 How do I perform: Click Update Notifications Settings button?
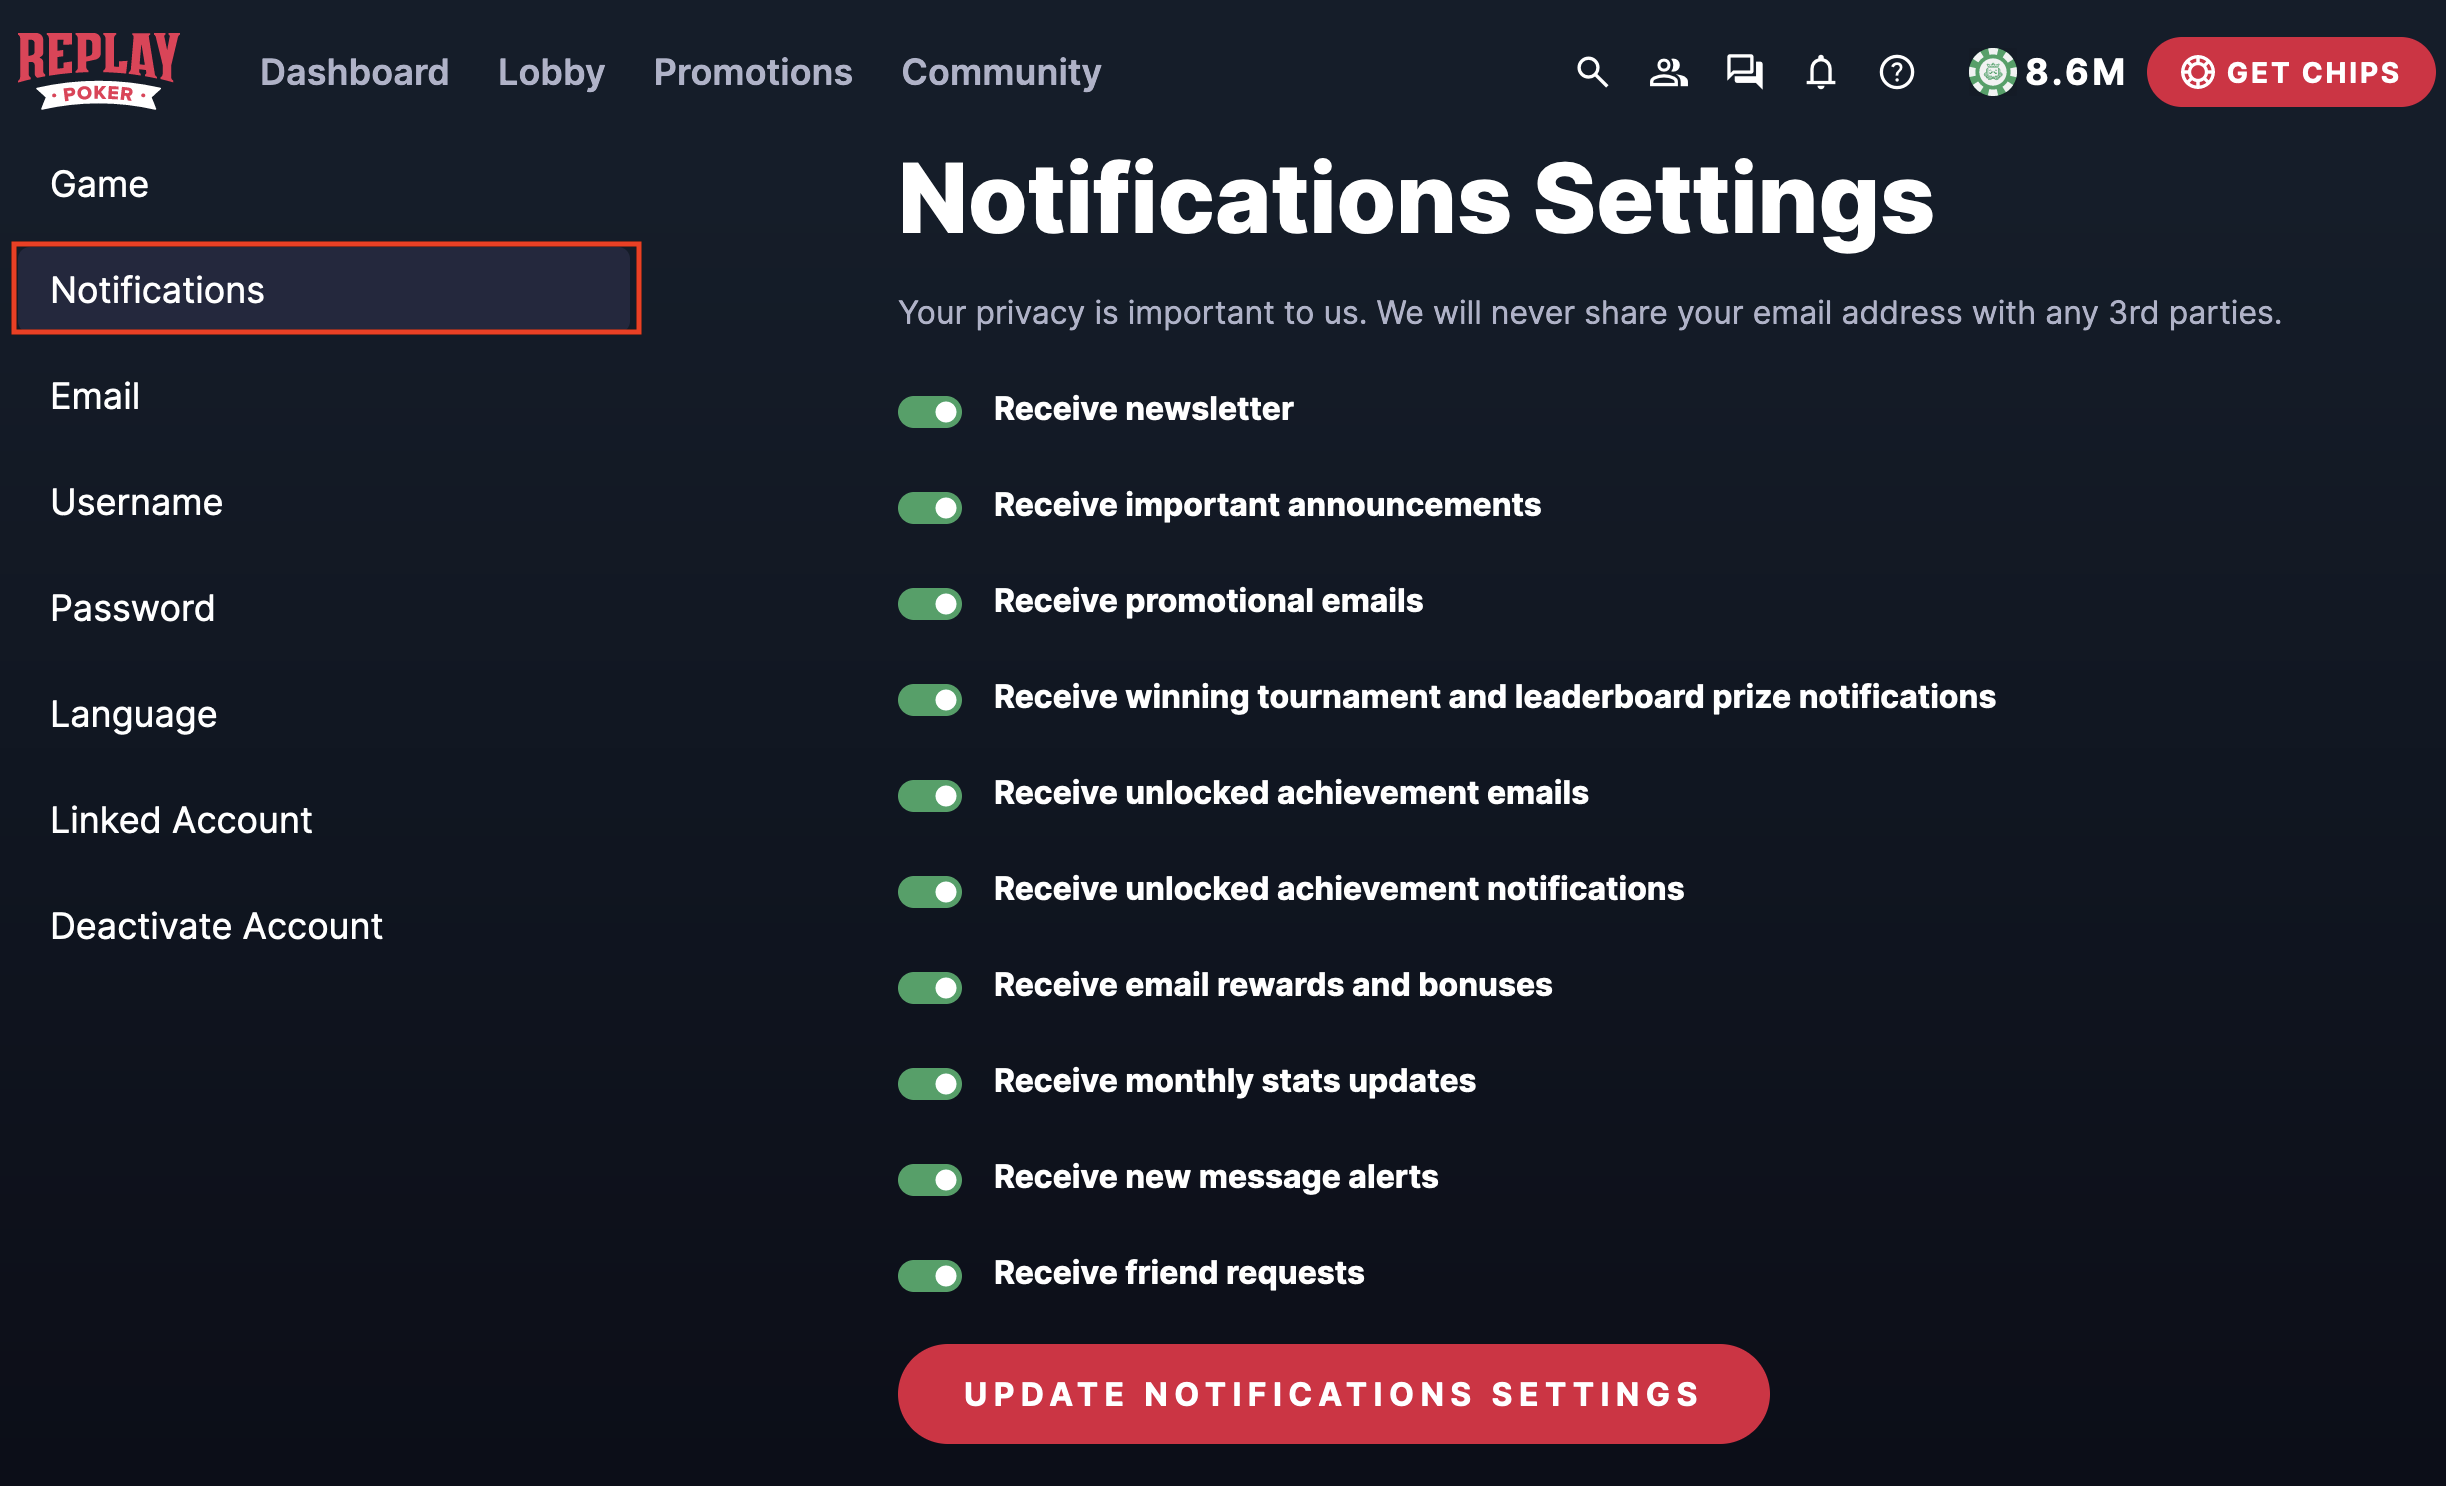(x=1333, y=1394)
